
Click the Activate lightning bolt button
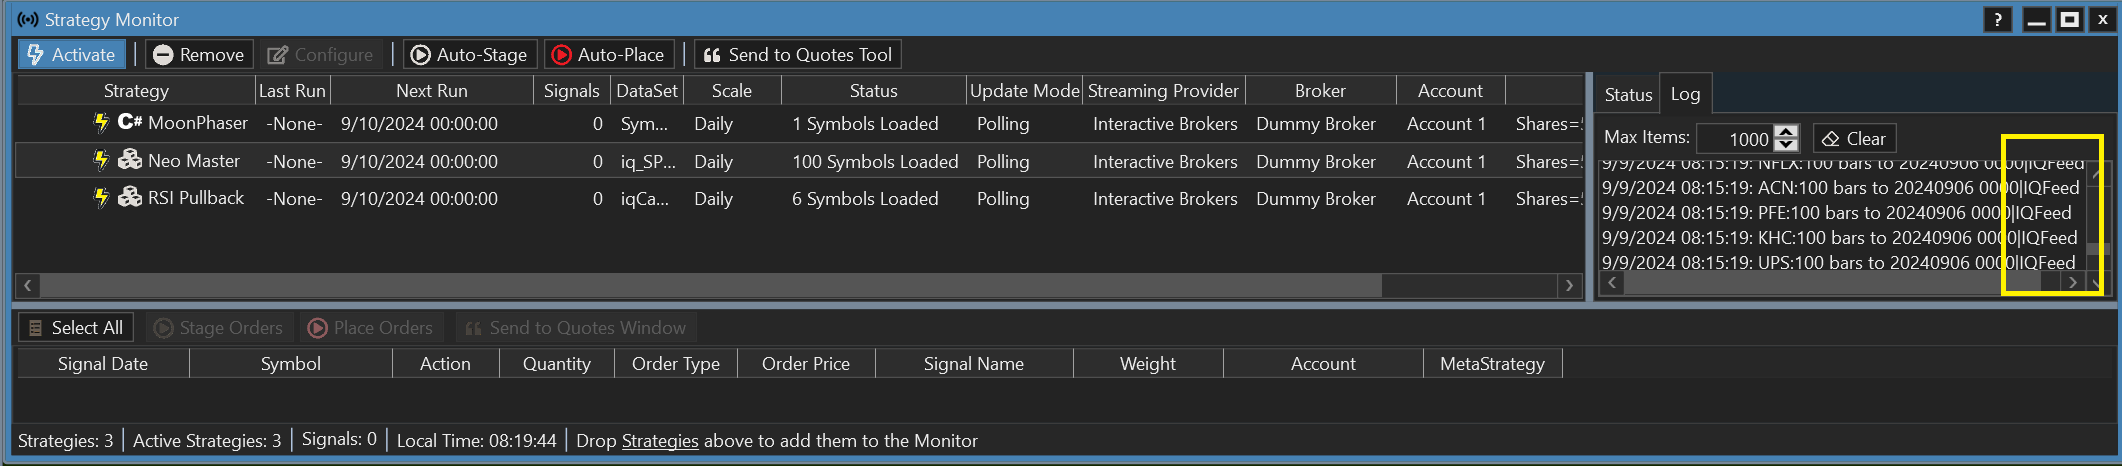pos(71,55)
